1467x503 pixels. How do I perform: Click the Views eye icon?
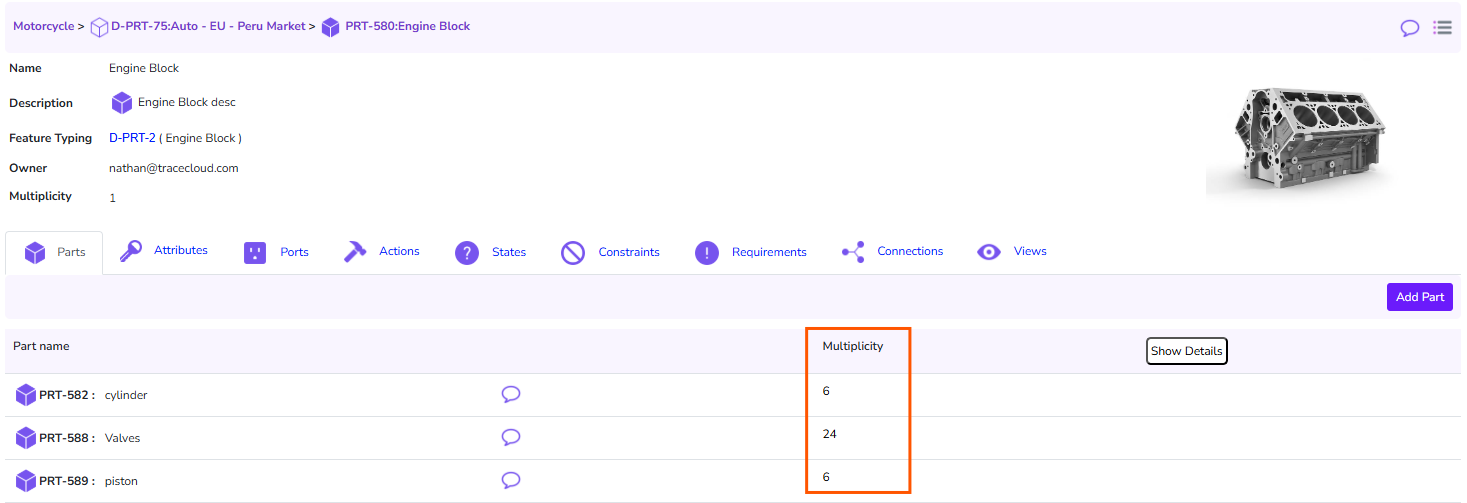(x=989, y=252)
